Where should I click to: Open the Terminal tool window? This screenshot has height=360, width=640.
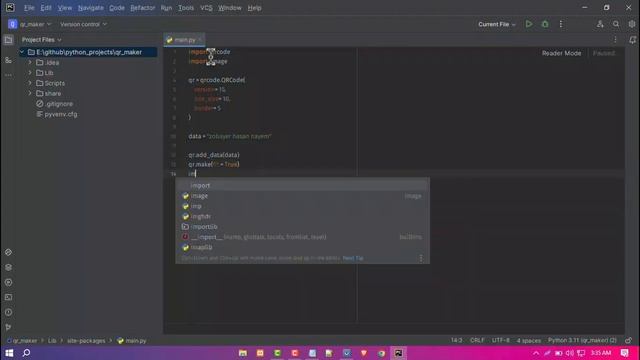tap(8, 298)
